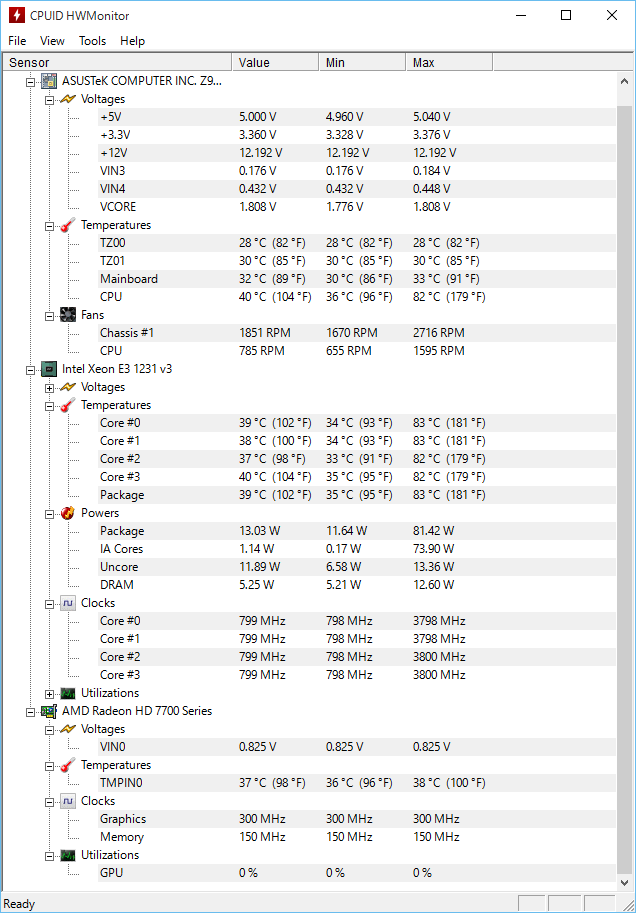Click the thermometer icon for motherboard Temperatures
This screenshot has width=636, height=913.
[68, 225]
